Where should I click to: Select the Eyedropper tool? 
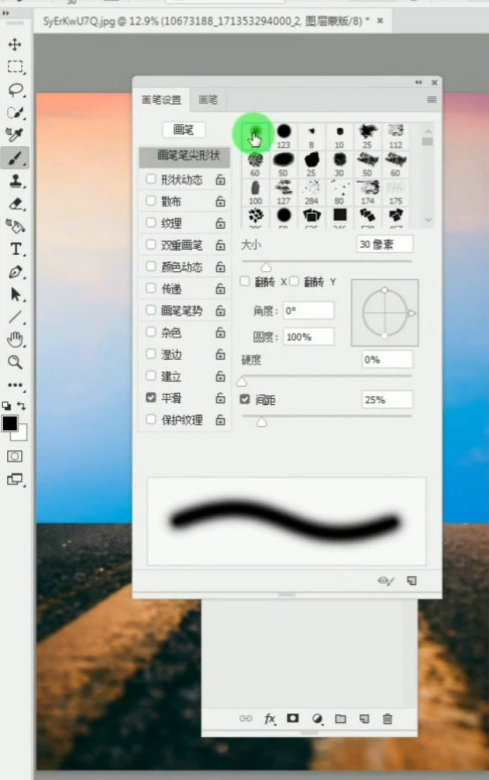tap(15, 134)
